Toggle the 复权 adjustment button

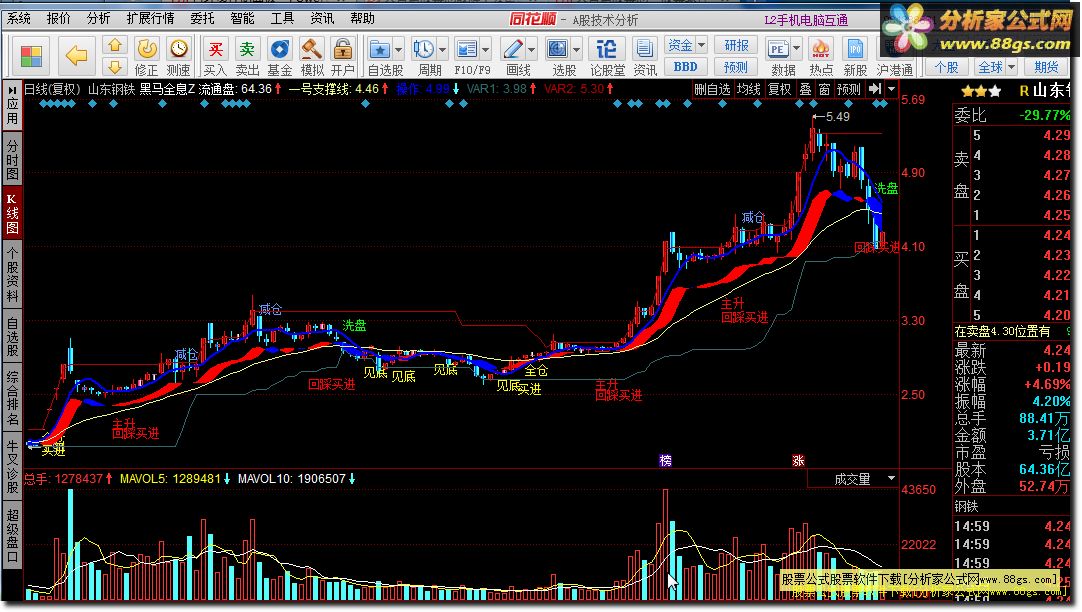tap(780, 89)
